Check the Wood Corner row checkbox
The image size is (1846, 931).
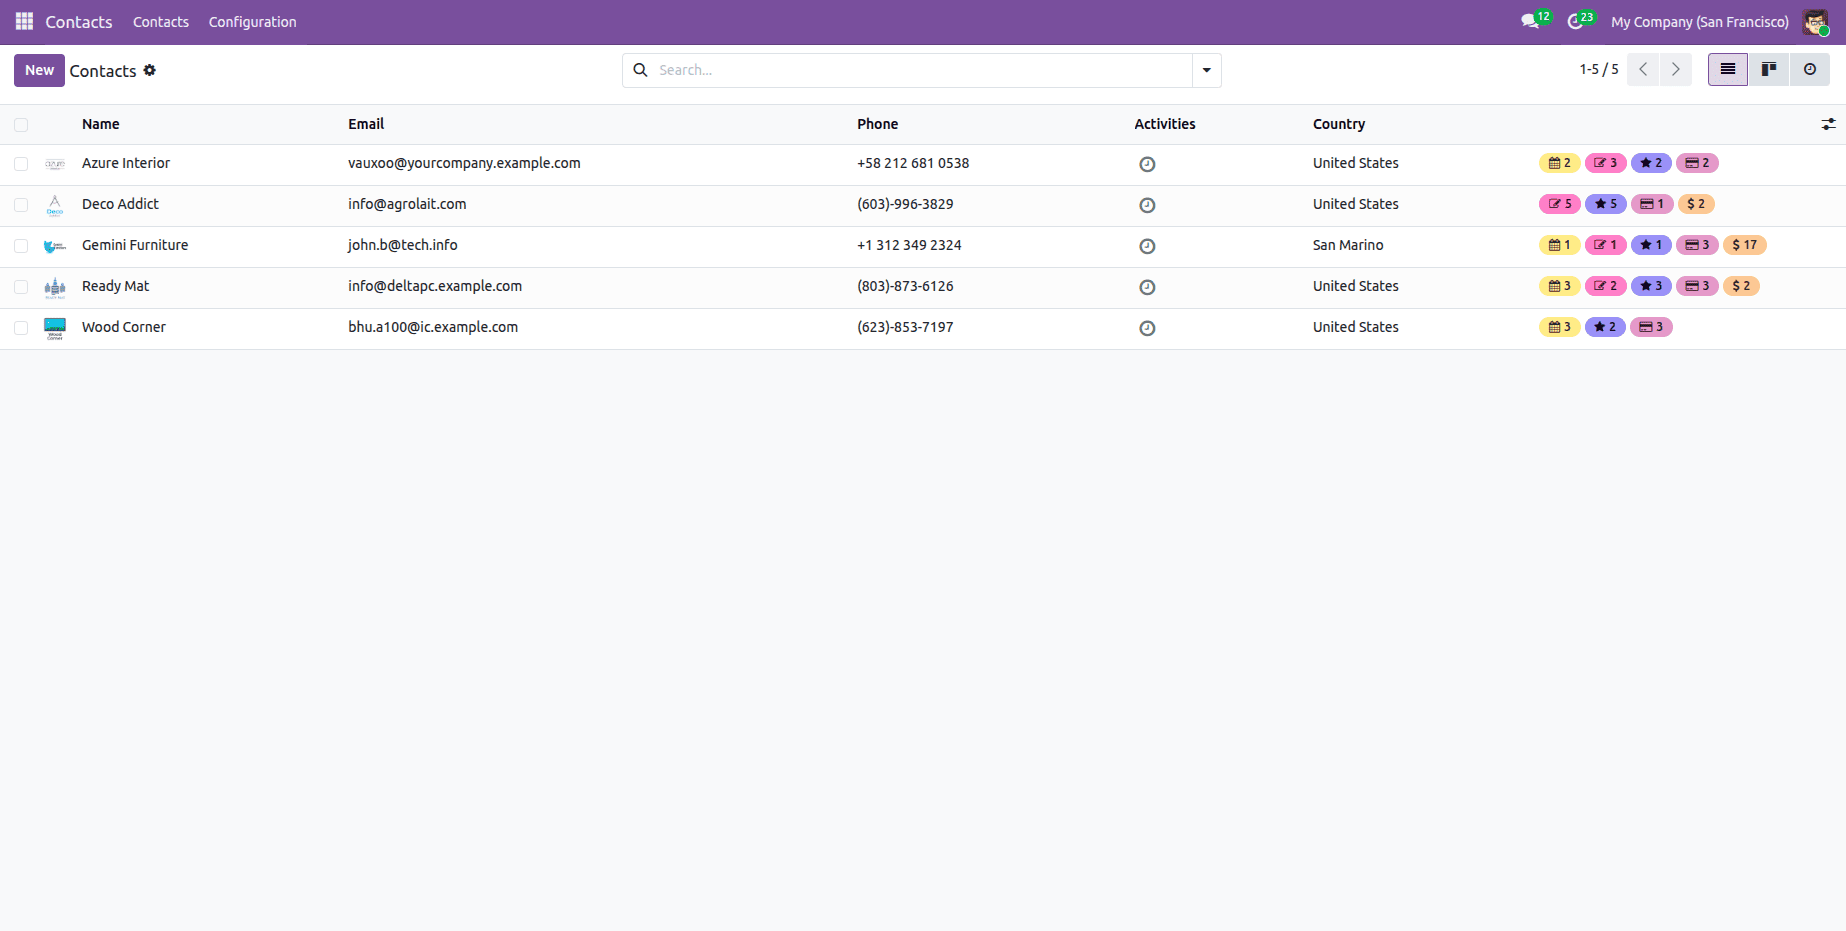[21, 327]
